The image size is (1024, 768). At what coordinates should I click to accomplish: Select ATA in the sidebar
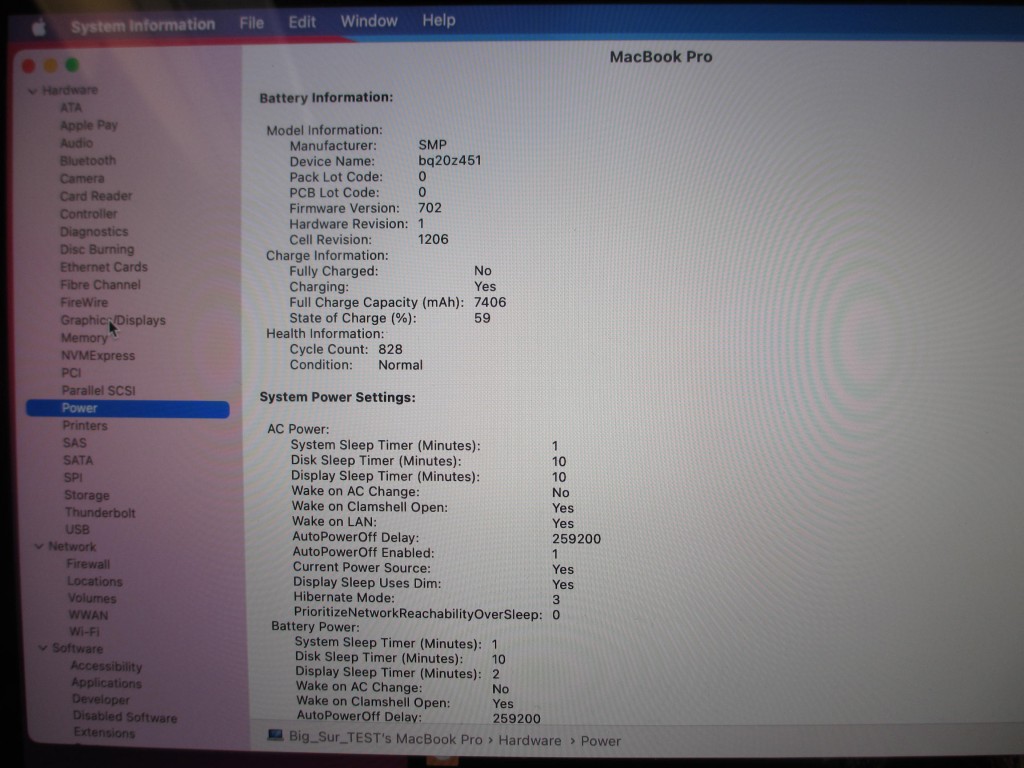(x=71, y=108)
